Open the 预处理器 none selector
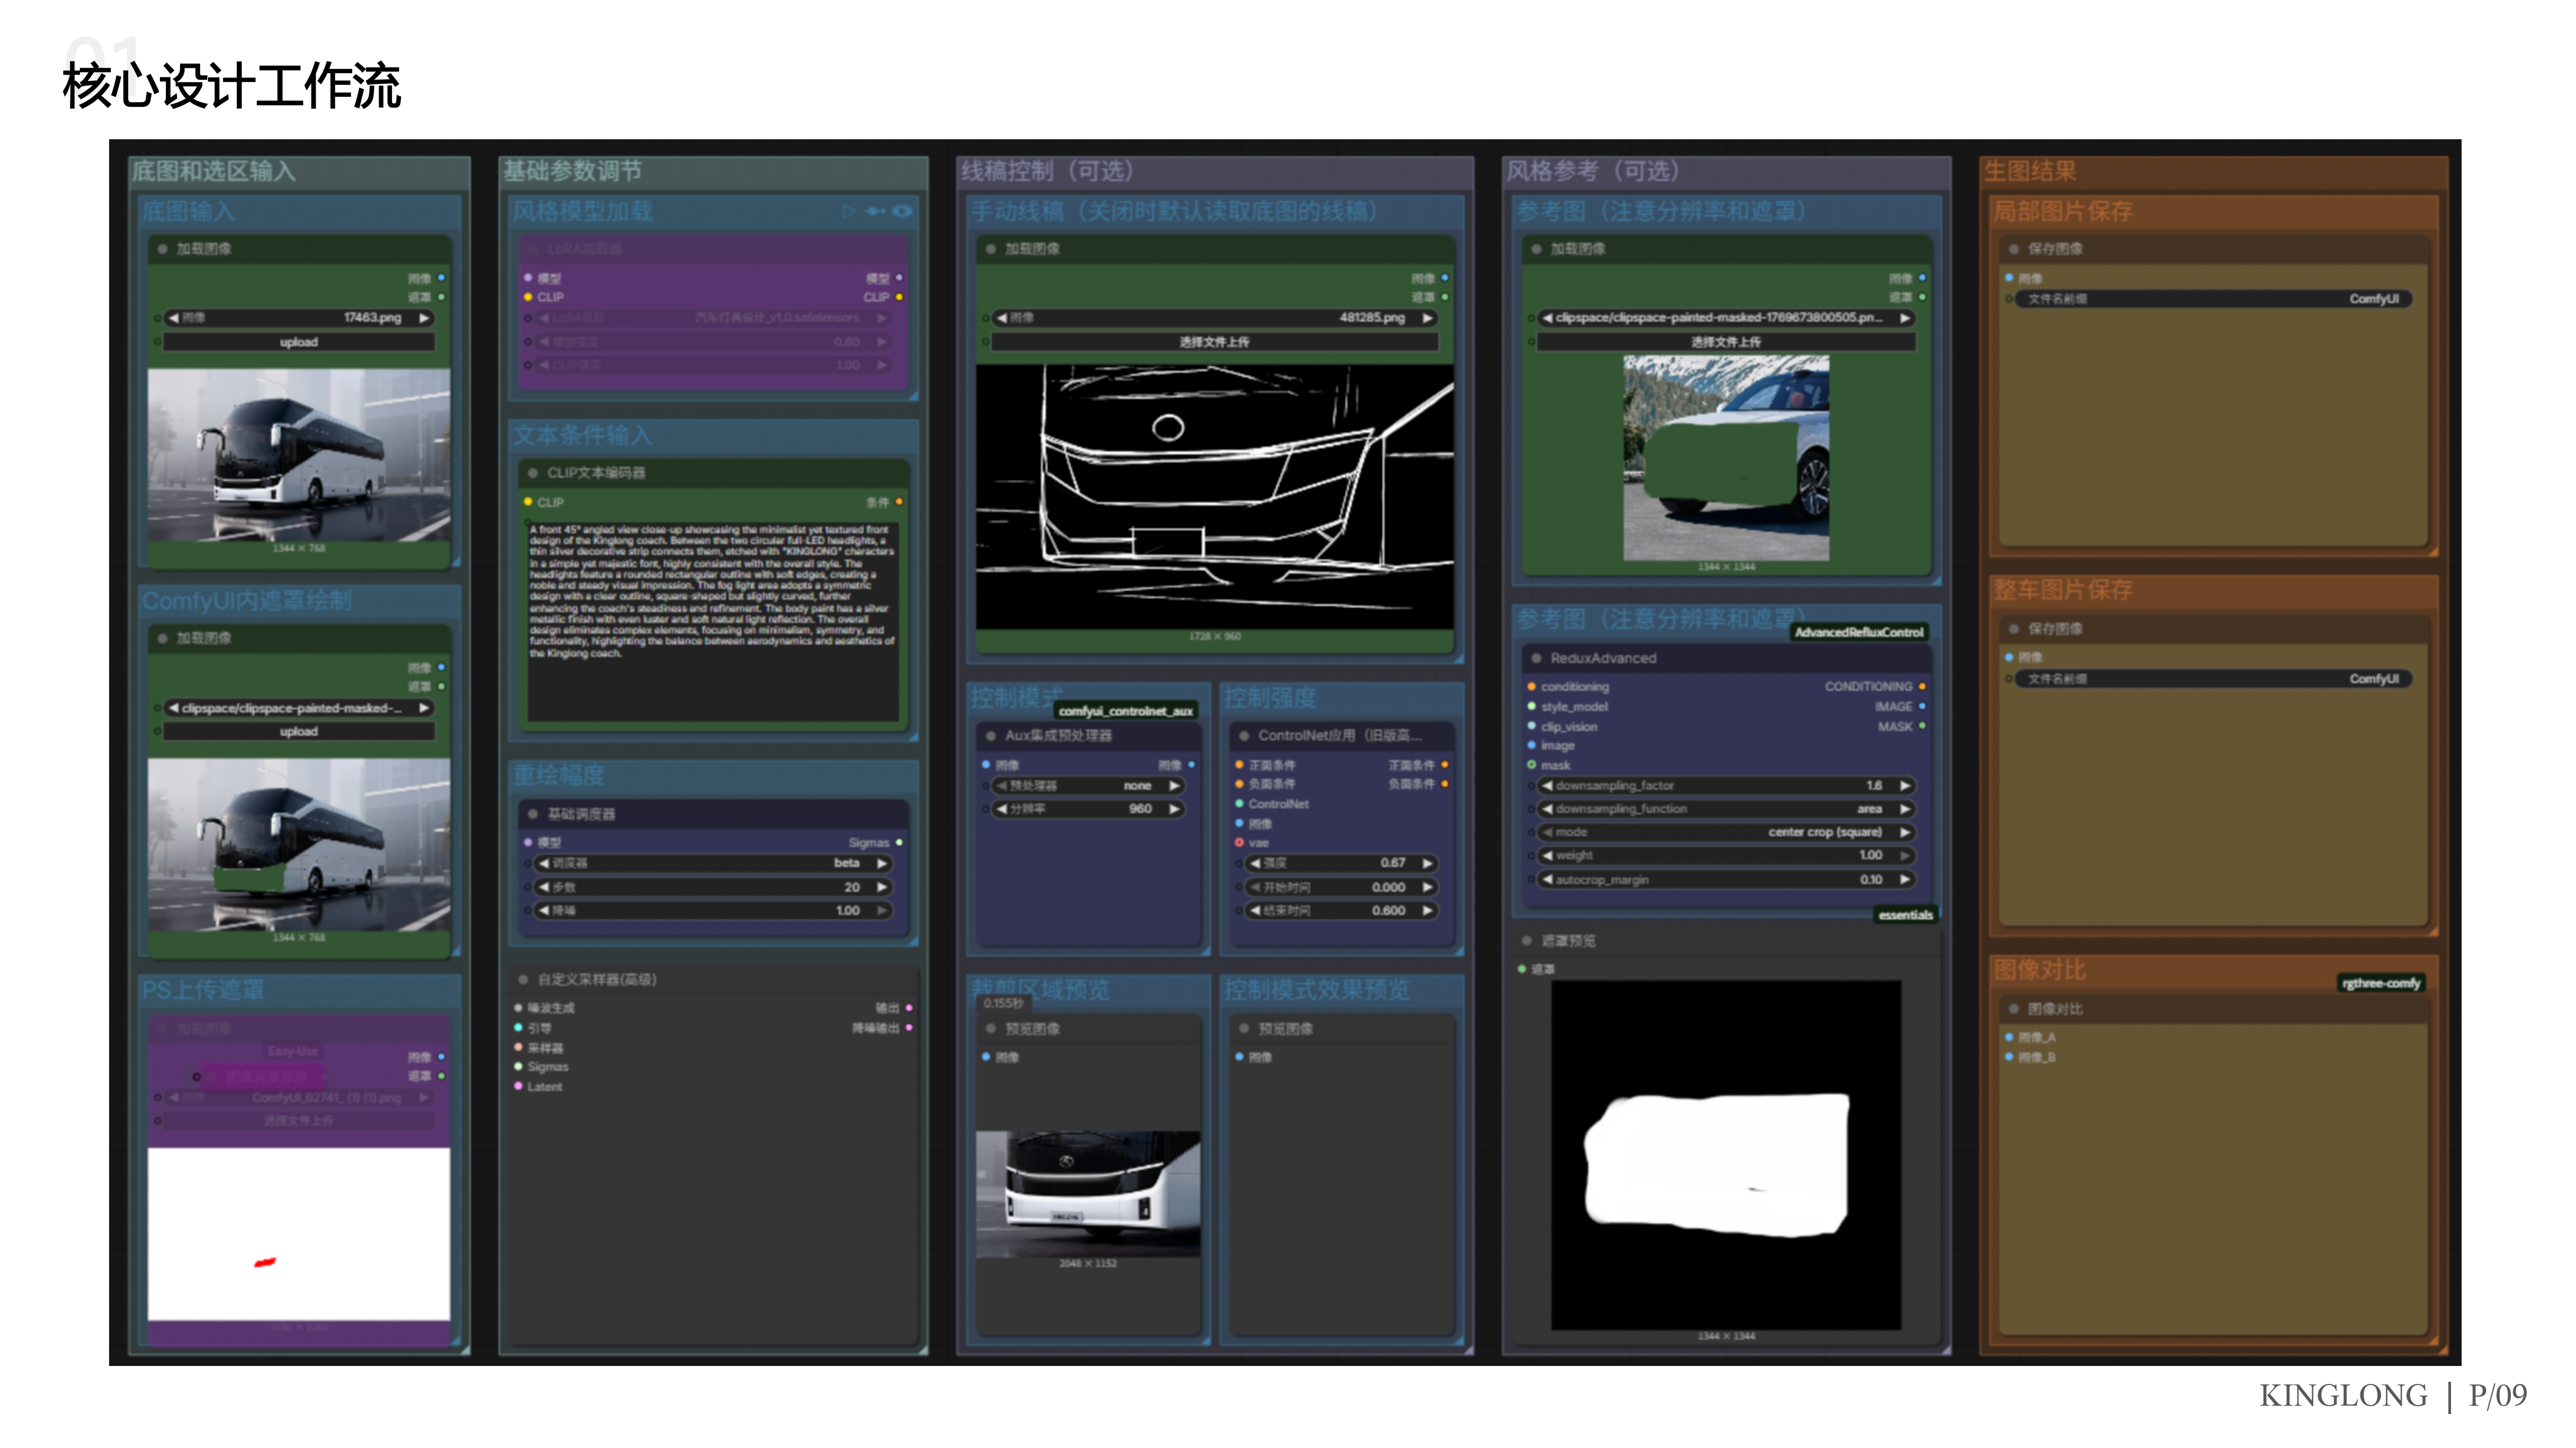The width and height of the screenshot is (2576, 1448). tap(1089, 786)
